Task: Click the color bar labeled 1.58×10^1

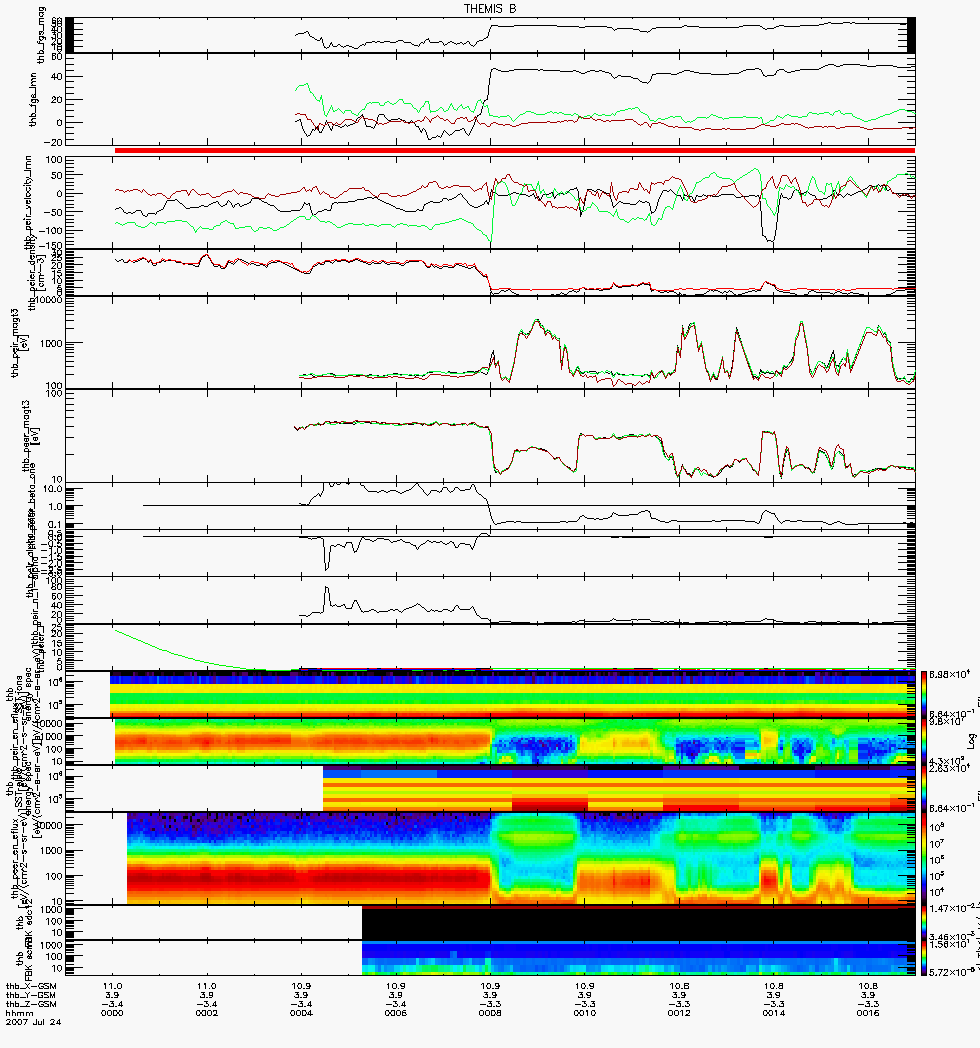Action: (924, 958)
